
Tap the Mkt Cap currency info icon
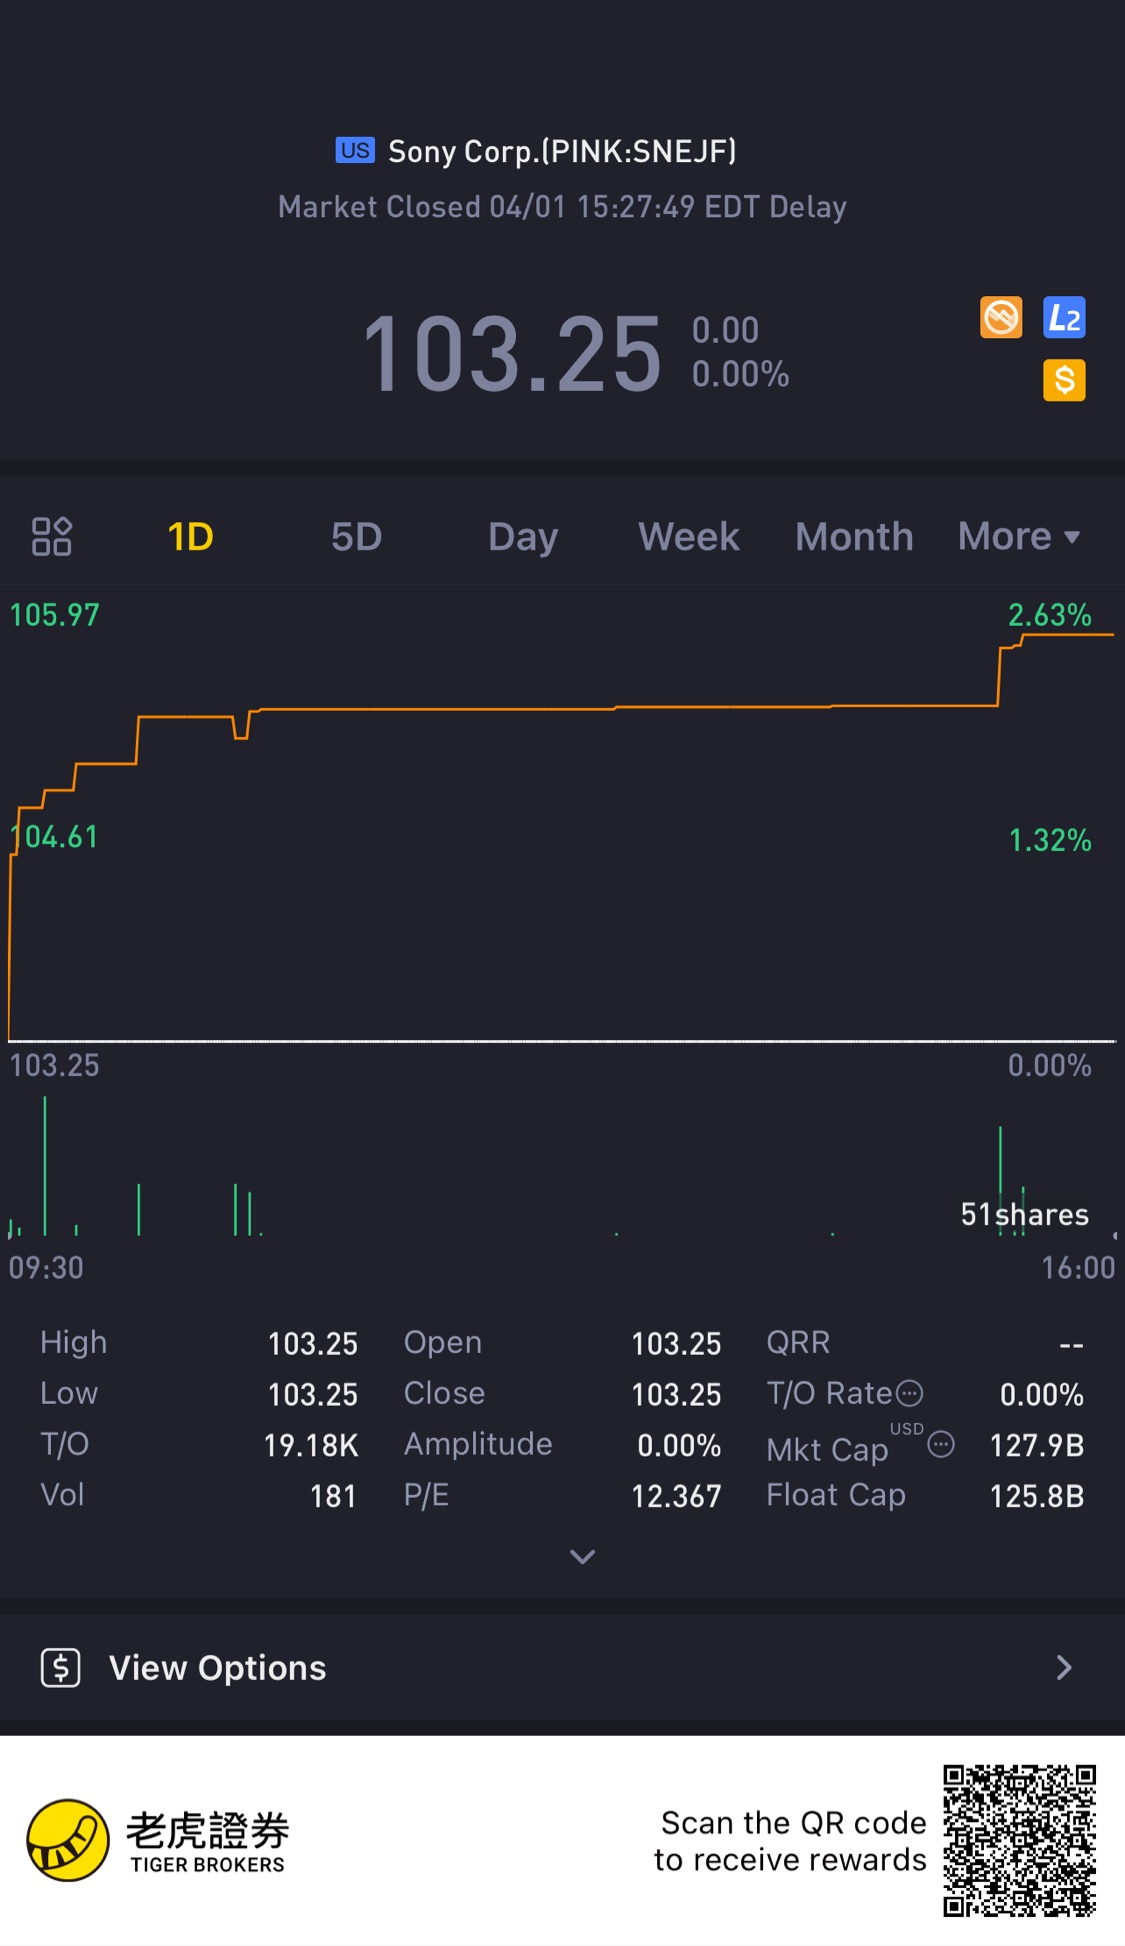(x=941, y=1445)
